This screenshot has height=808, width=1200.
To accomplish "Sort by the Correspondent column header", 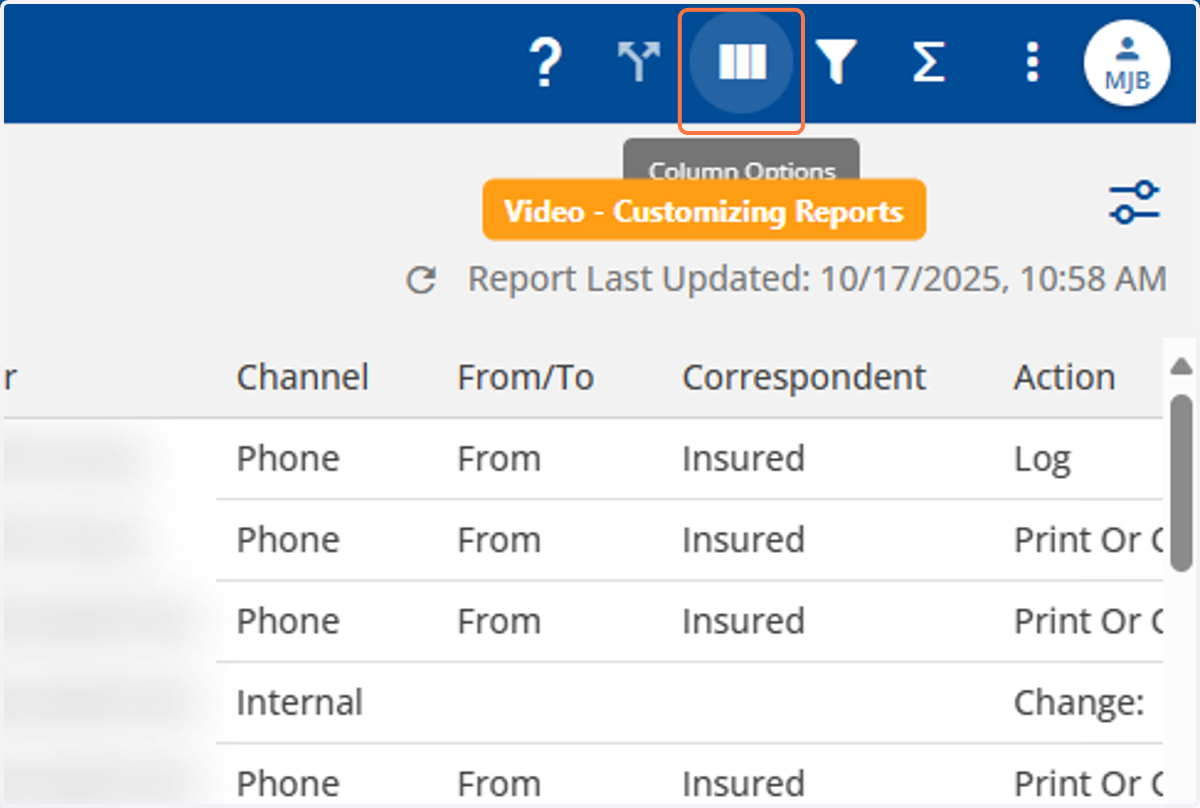I will point(804,378).
